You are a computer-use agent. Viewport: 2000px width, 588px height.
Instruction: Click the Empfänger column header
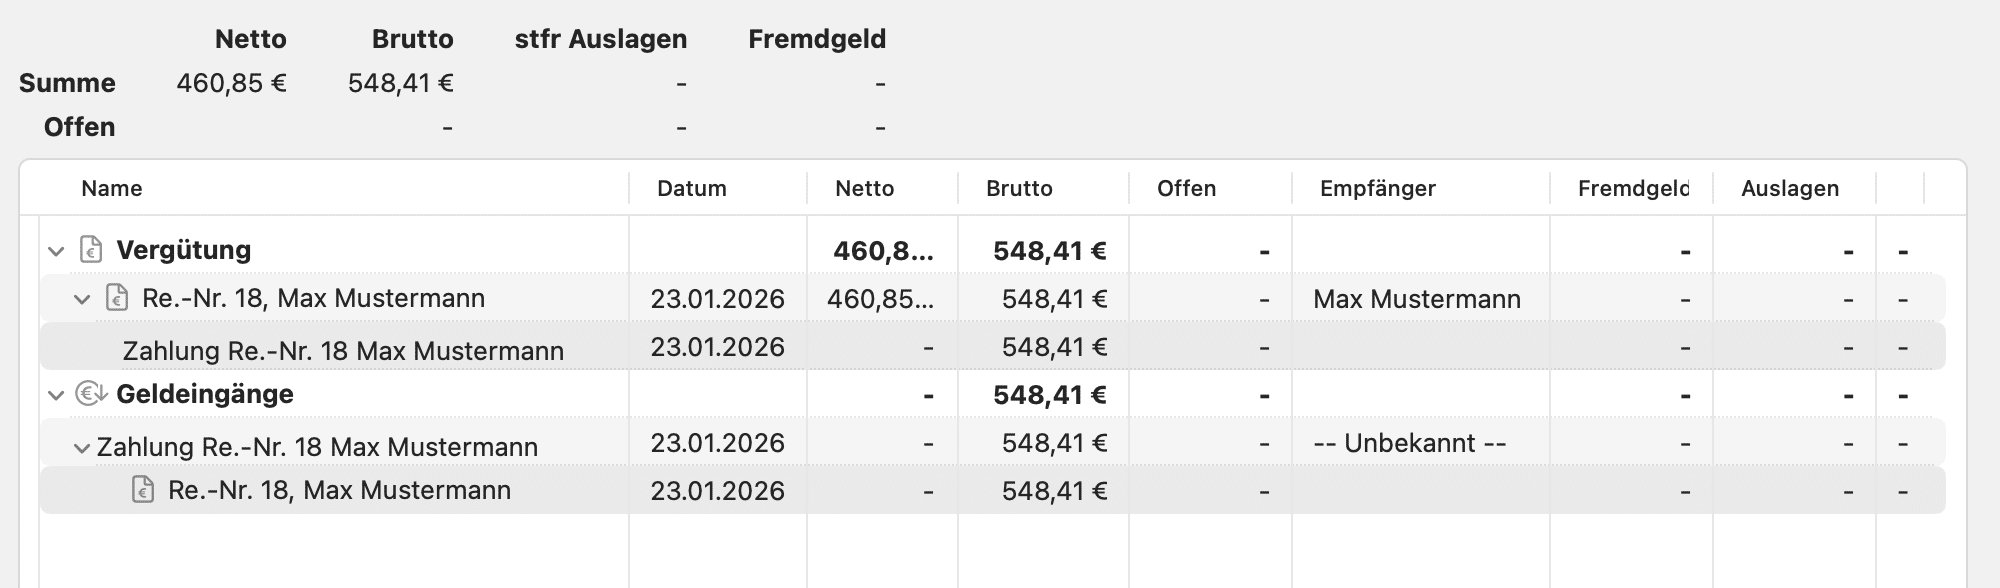click(1377, 189)
